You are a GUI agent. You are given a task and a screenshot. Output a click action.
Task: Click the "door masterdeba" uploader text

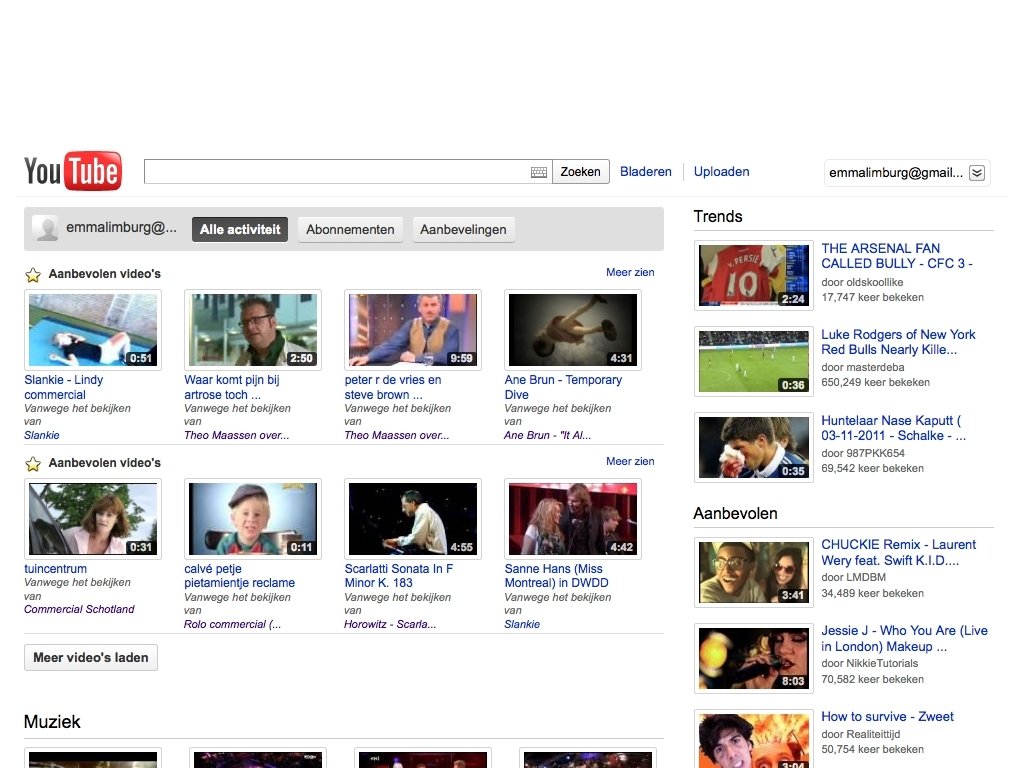pos(863,367)
